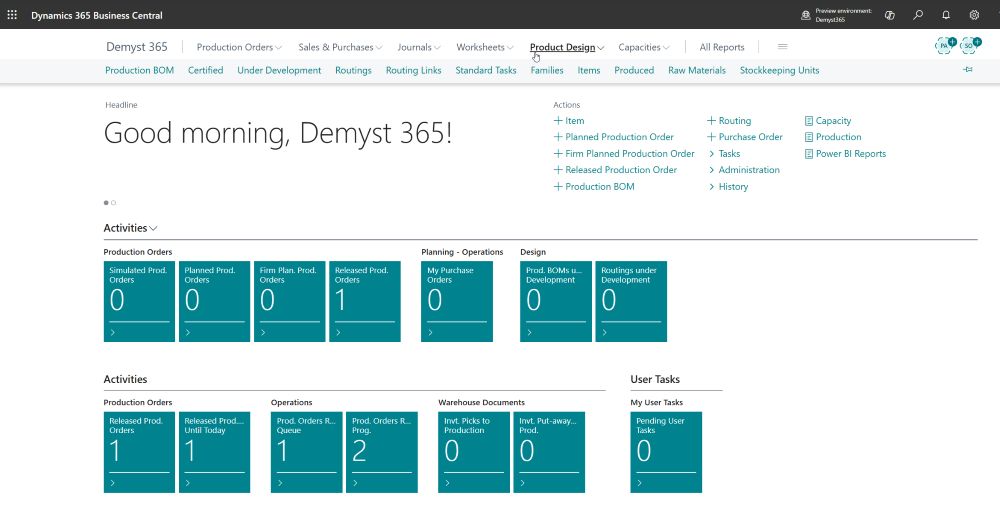Click the SO user avatar
The width and height of the screenshot is (1000, 516).
pyautogui.click(x=969, y=46)
